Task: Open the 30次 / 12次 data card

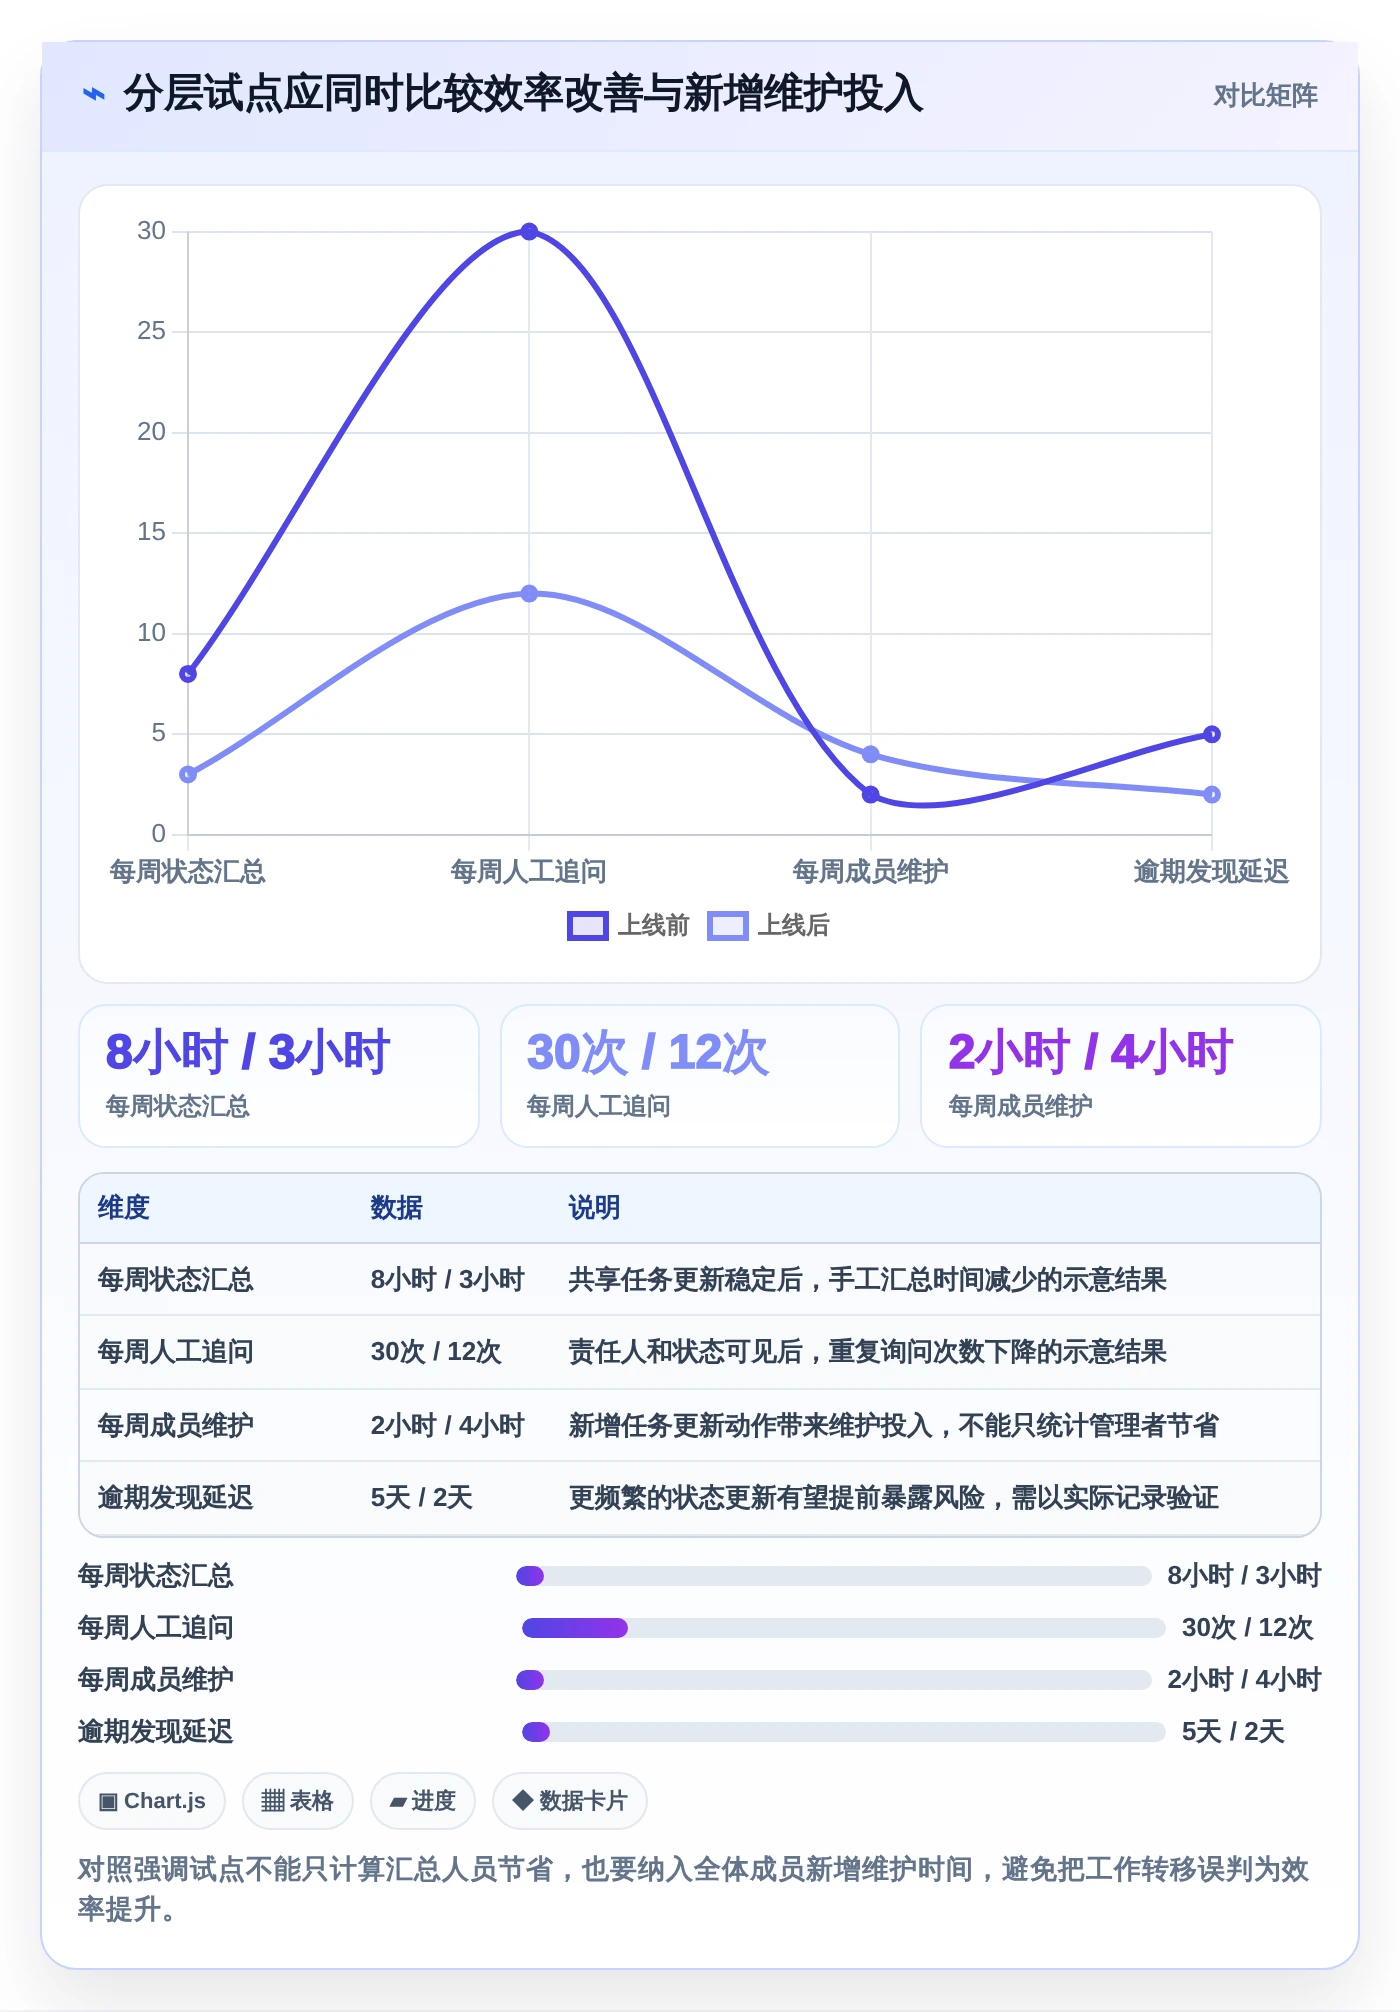Action: (700, 1076)
